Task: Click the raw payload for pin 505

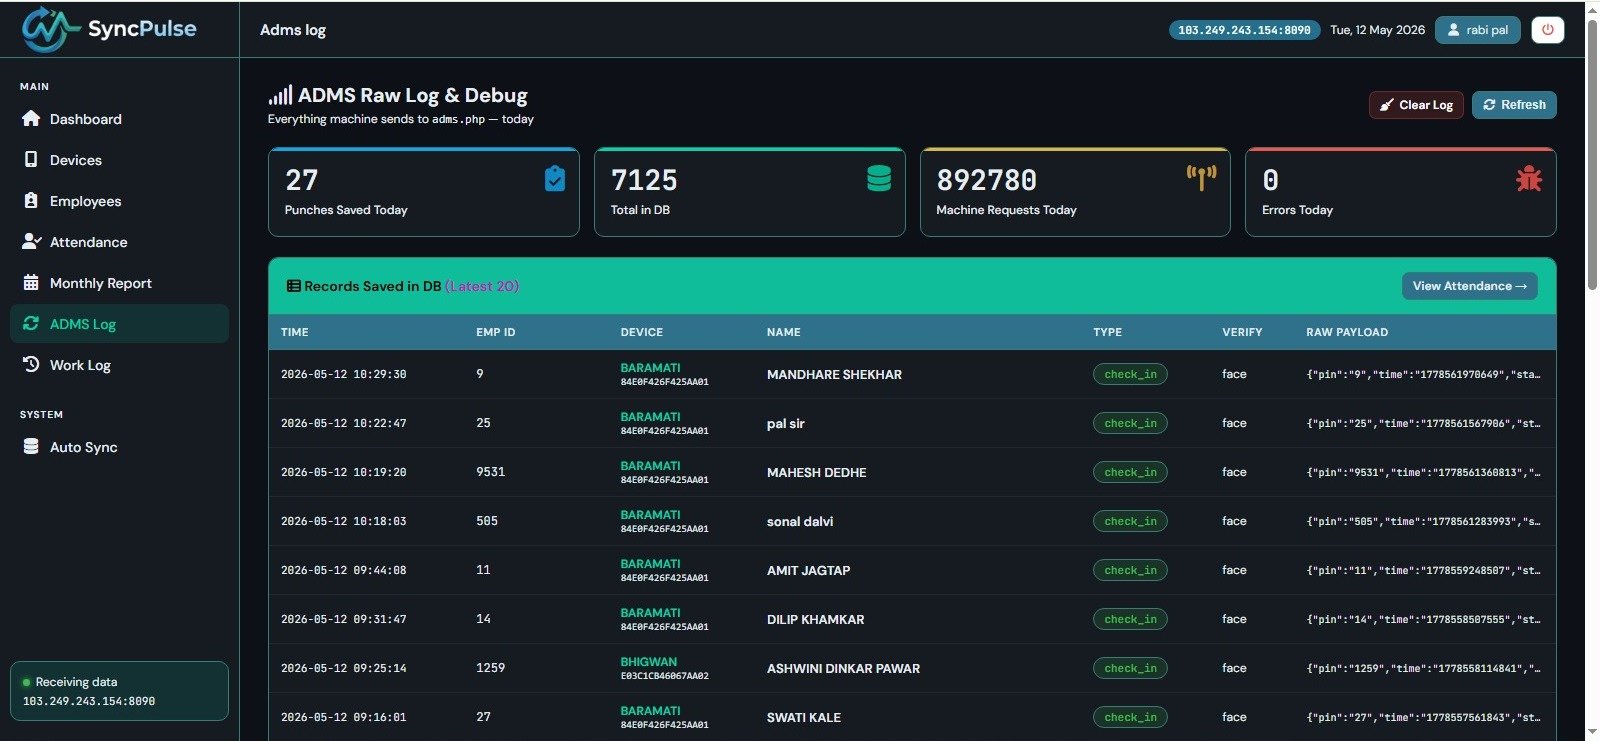Action: point(1423,521)
